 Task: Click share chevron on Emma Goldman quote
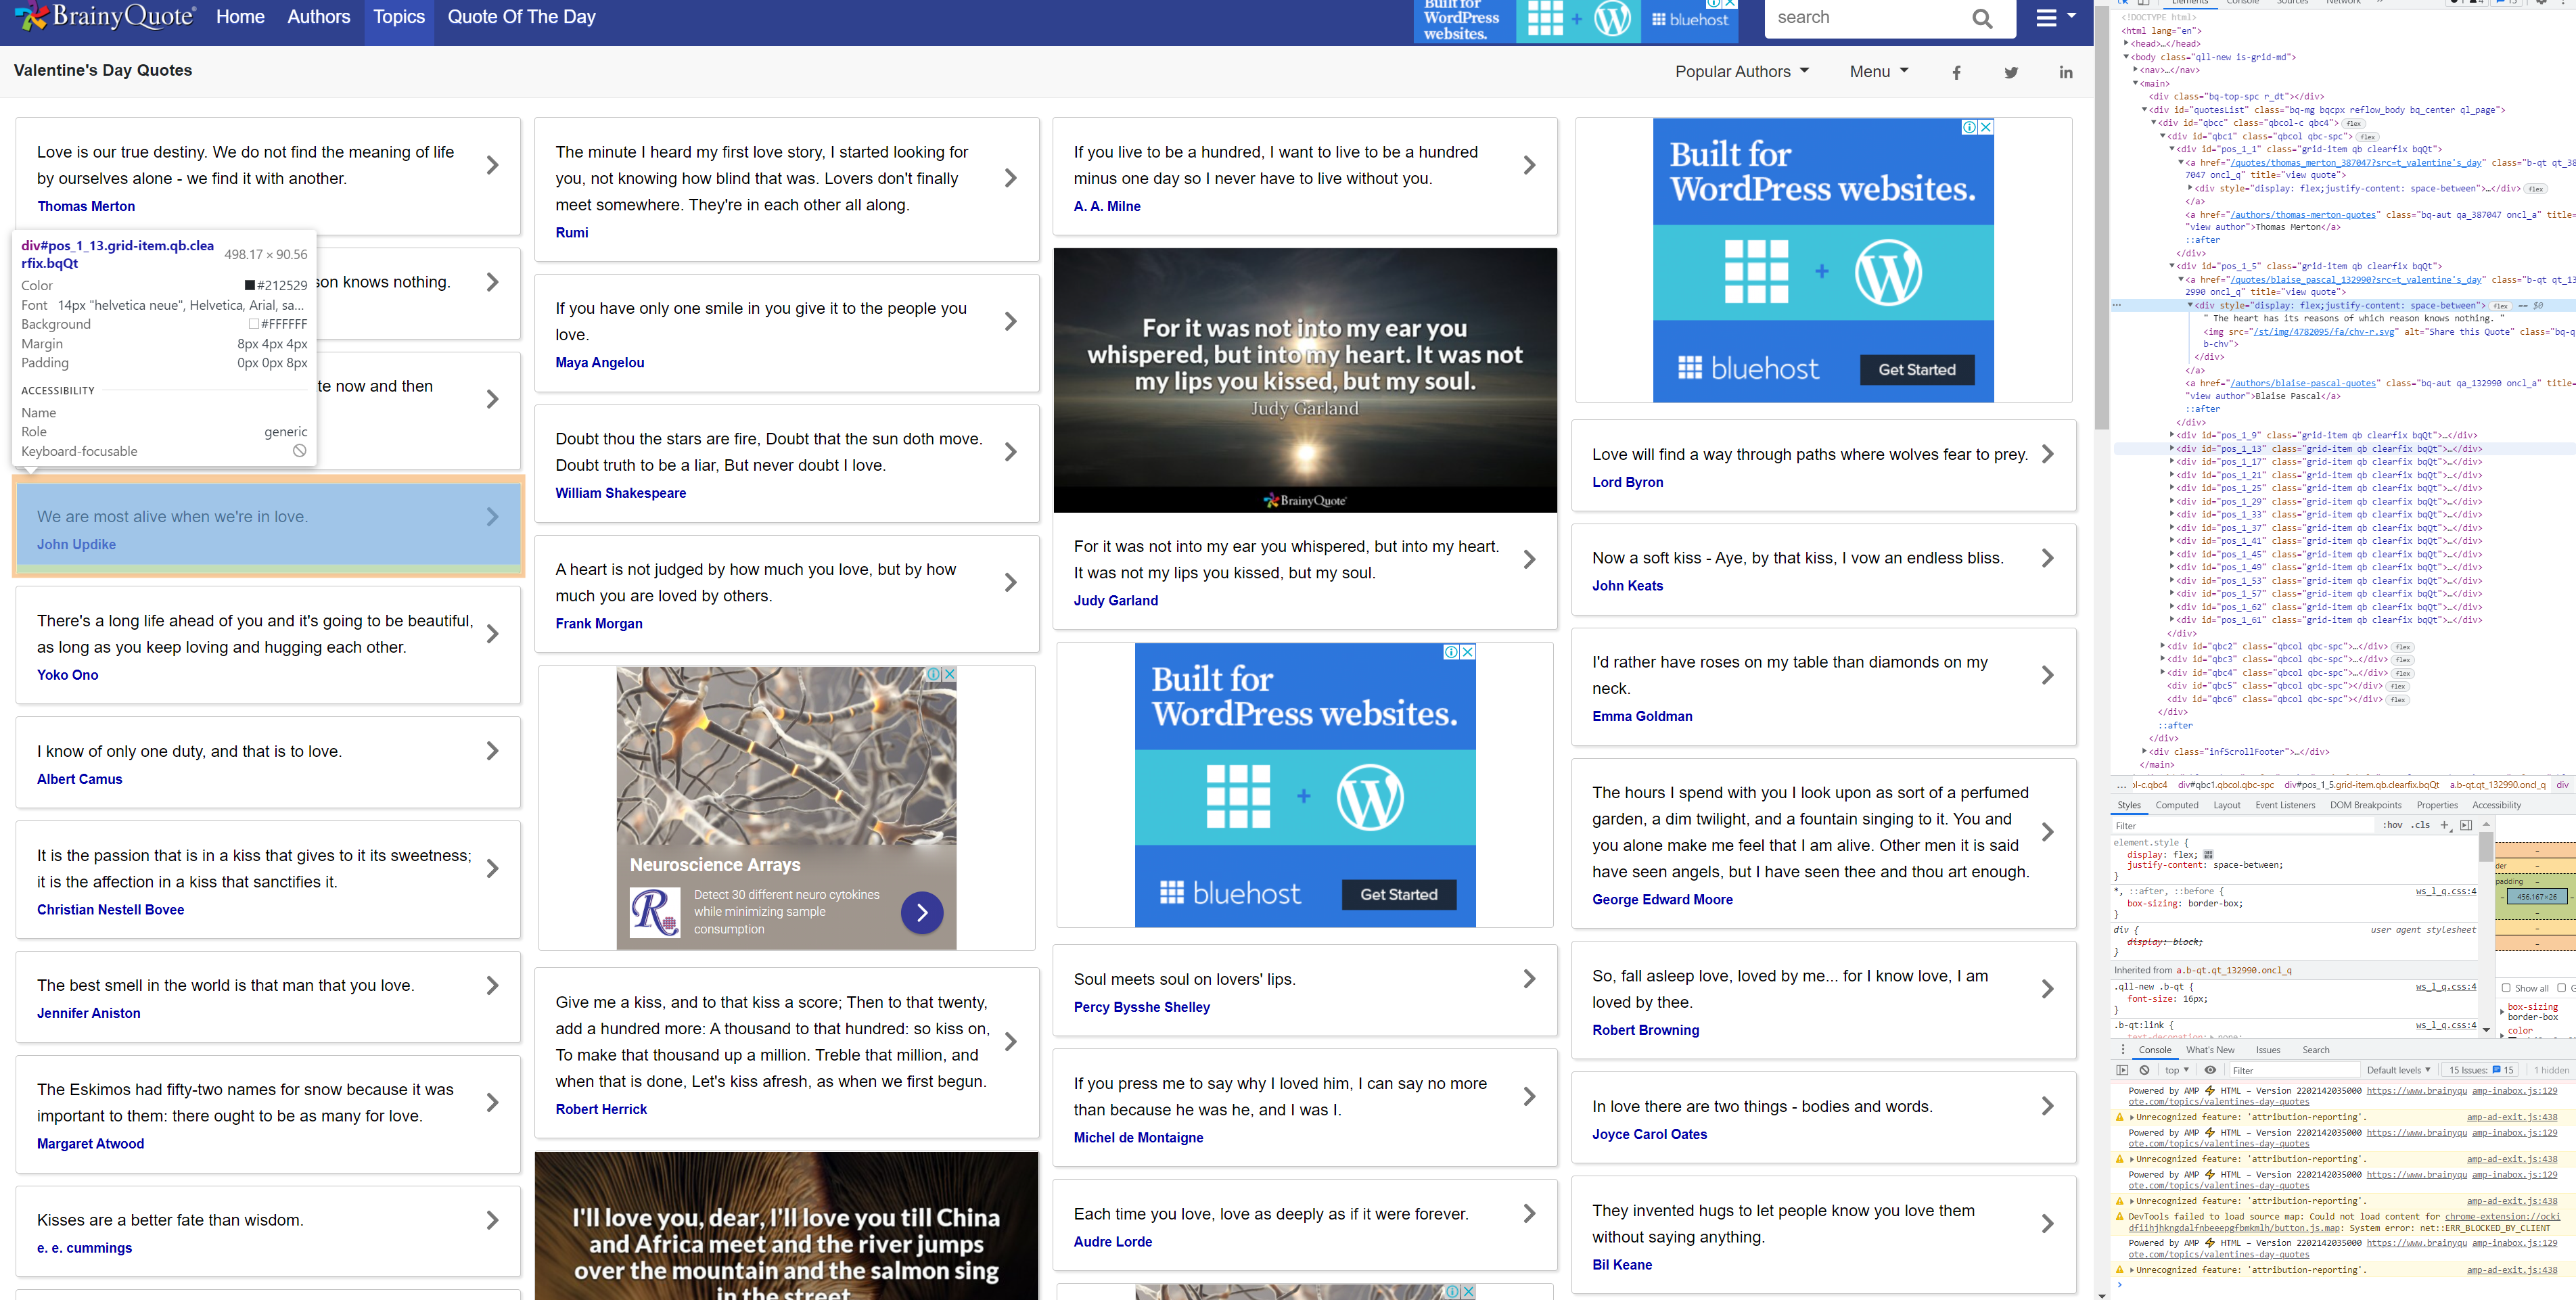point(2047,675)
